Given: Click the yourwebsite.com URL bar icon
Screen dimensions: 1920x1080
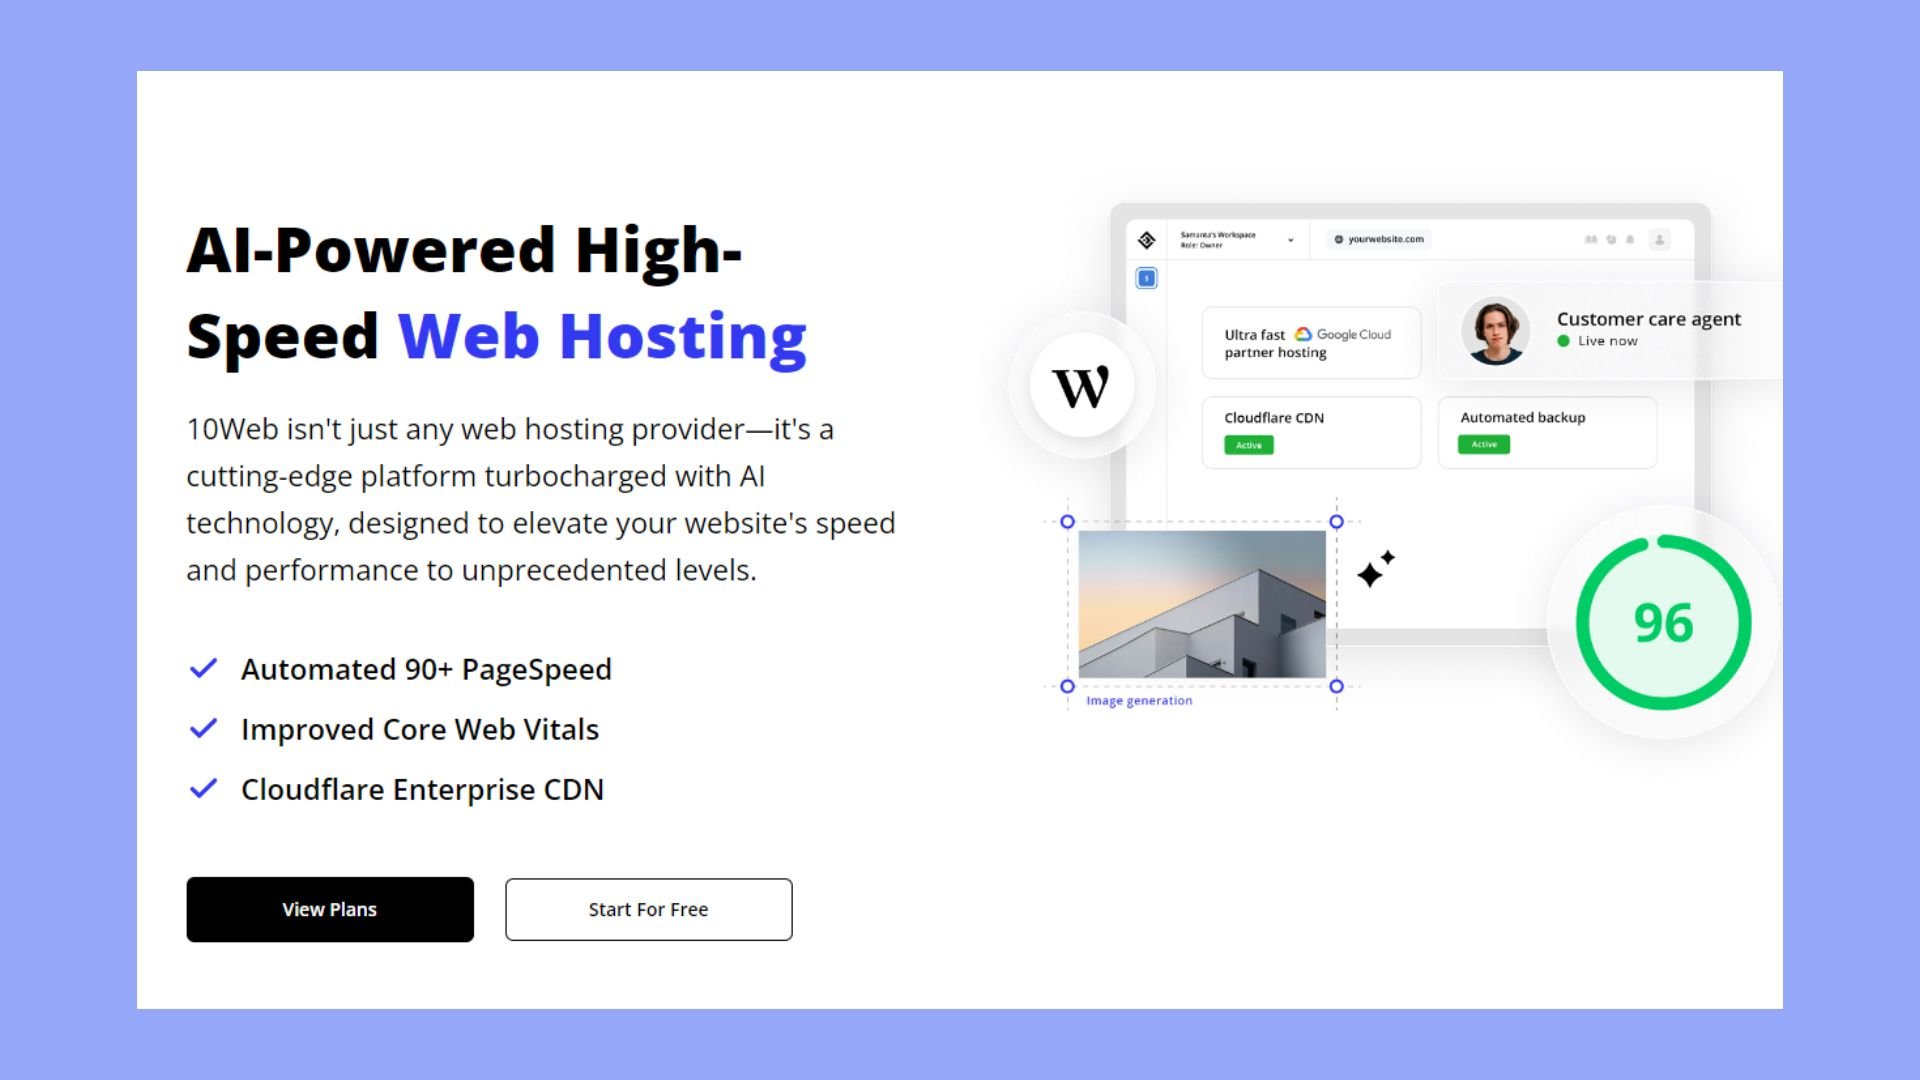Looking at the screenshot, I should pyautogui.click(x=1336, y=239).
